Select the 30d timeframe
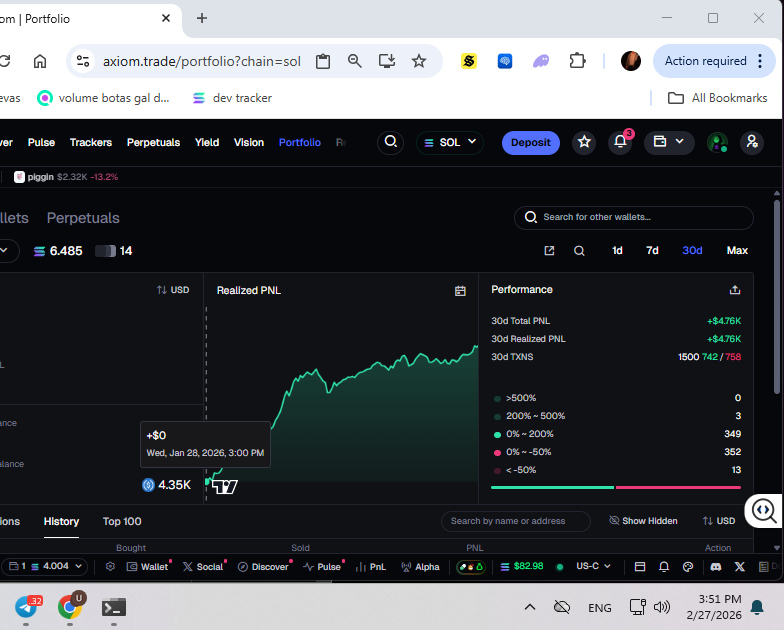This screenshot has height=630, width=784. pos(692,250)
